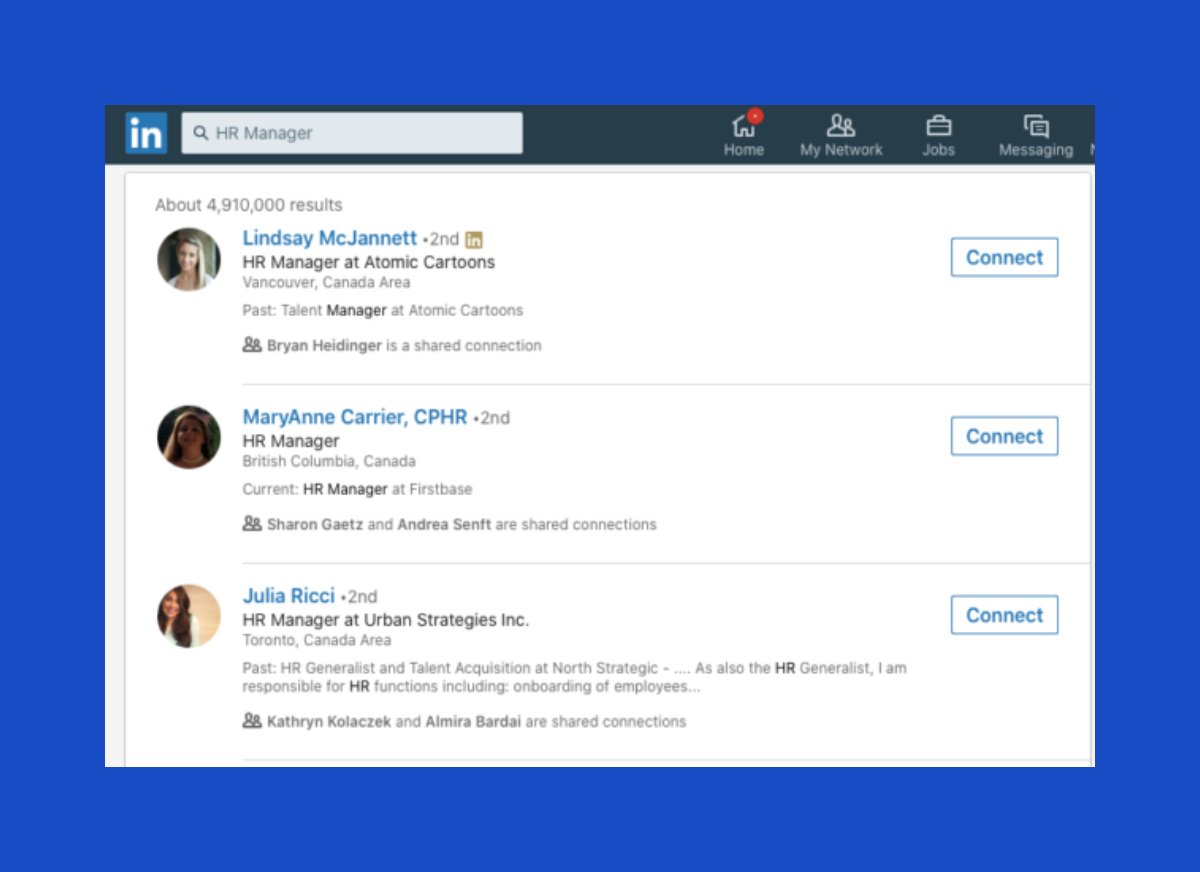This screenshot has height=872, width=1200.
Task: Connect with MaryAnne Carrier
Action: click(1004, 436)
